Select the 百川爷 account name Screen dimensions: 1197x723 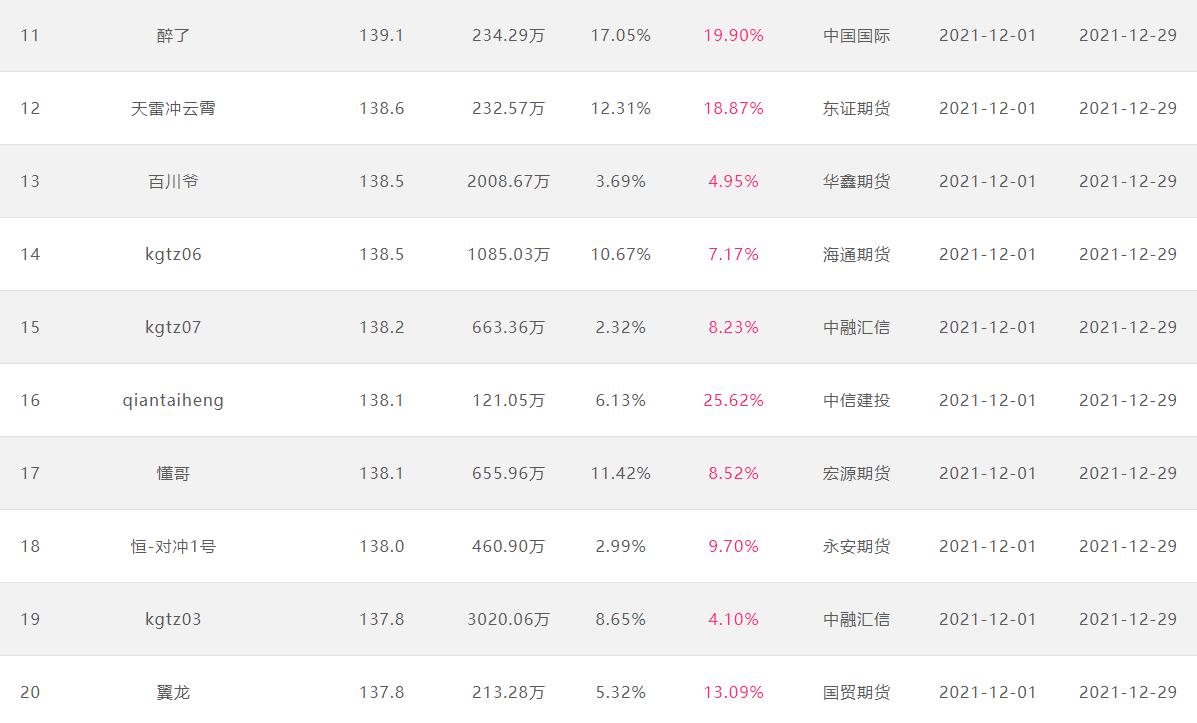(173, 182)
